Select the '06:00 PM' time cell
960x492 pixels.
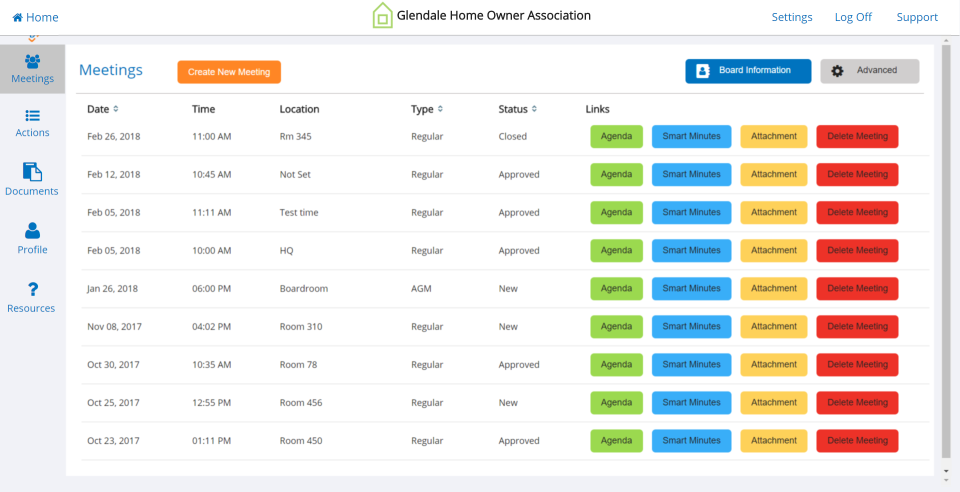click(x=211, y=288)
